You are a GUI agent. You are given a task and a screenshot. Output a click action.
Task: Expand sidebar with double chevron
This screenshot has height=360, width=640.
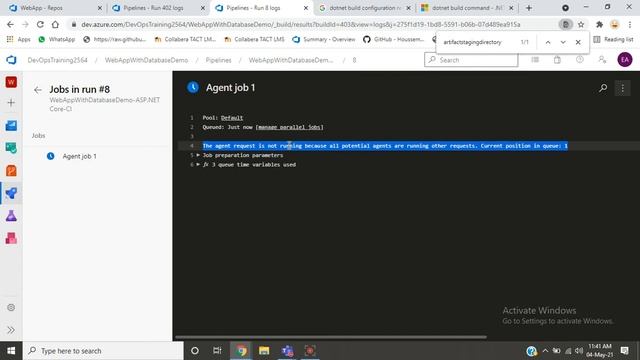tap(11, 330)
